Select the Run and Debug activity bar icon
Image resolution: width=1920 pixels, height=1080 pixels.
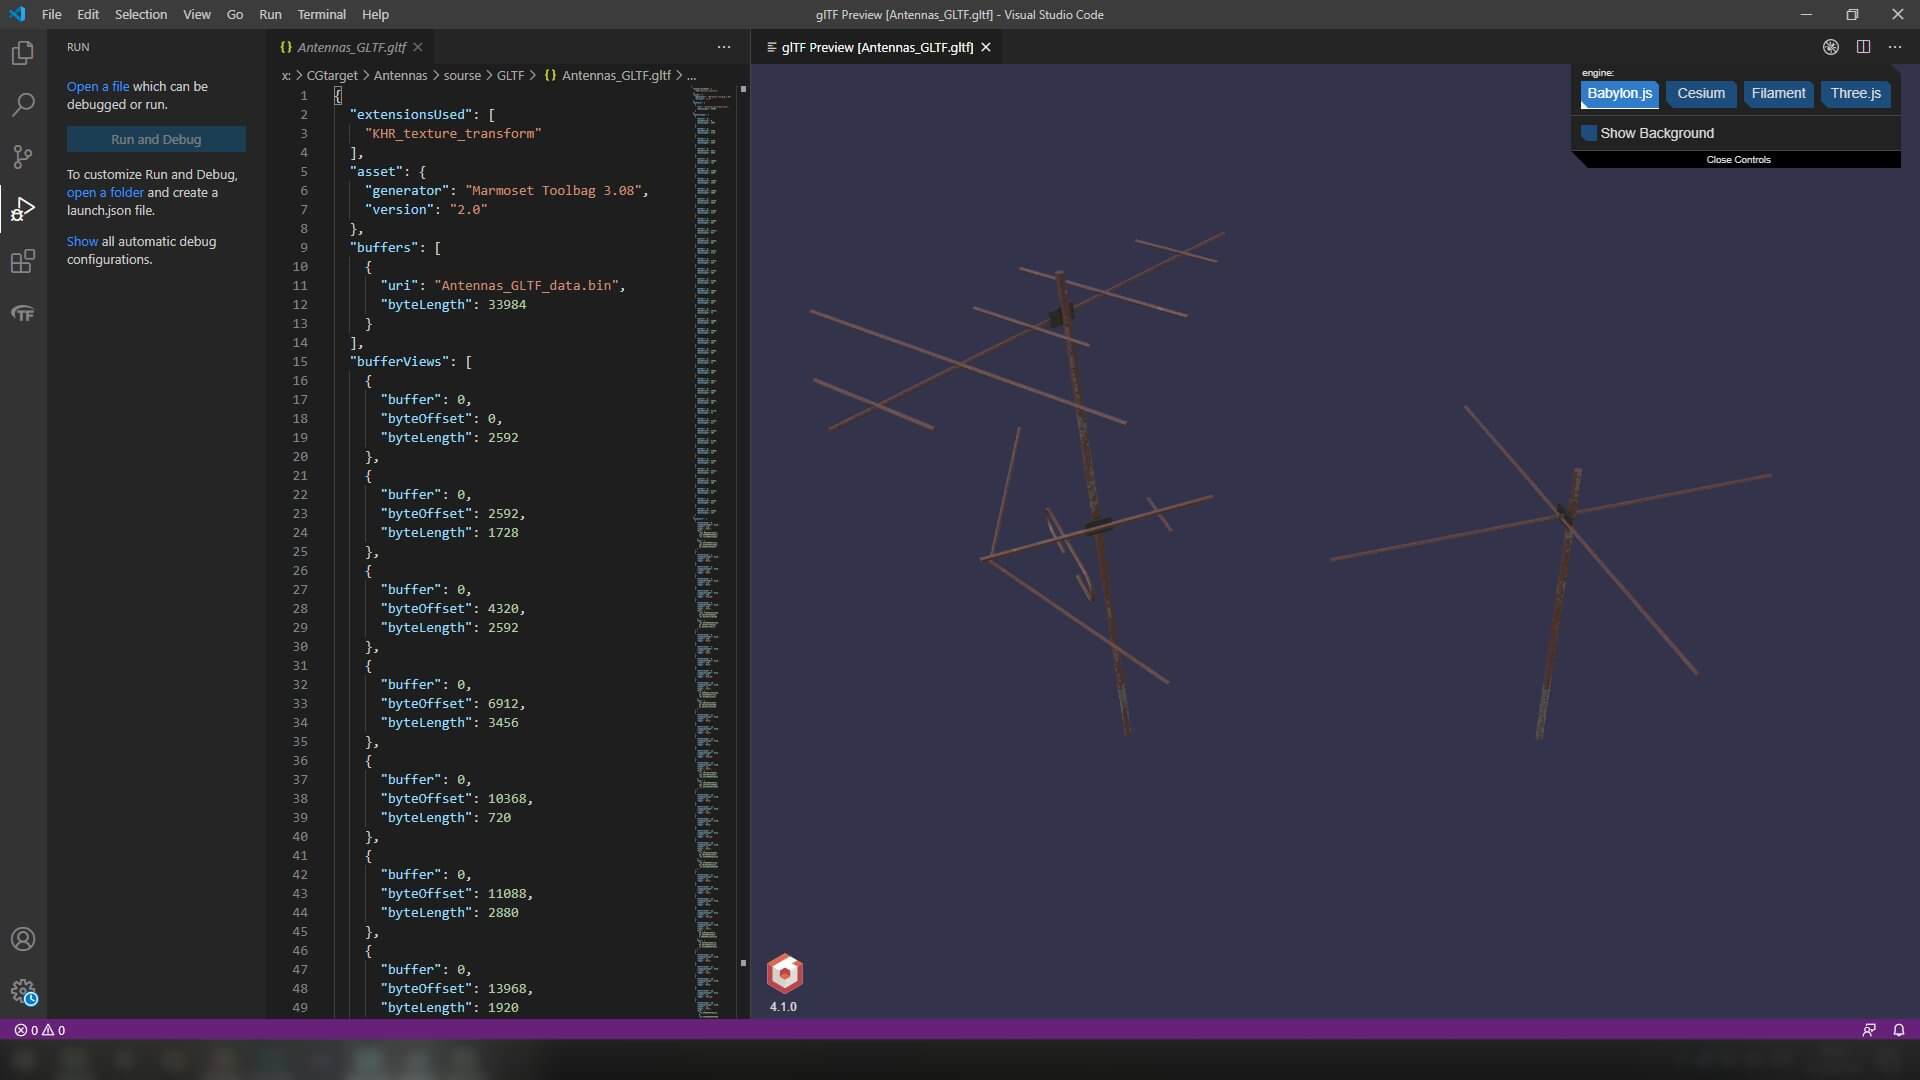tap(22, 208)
